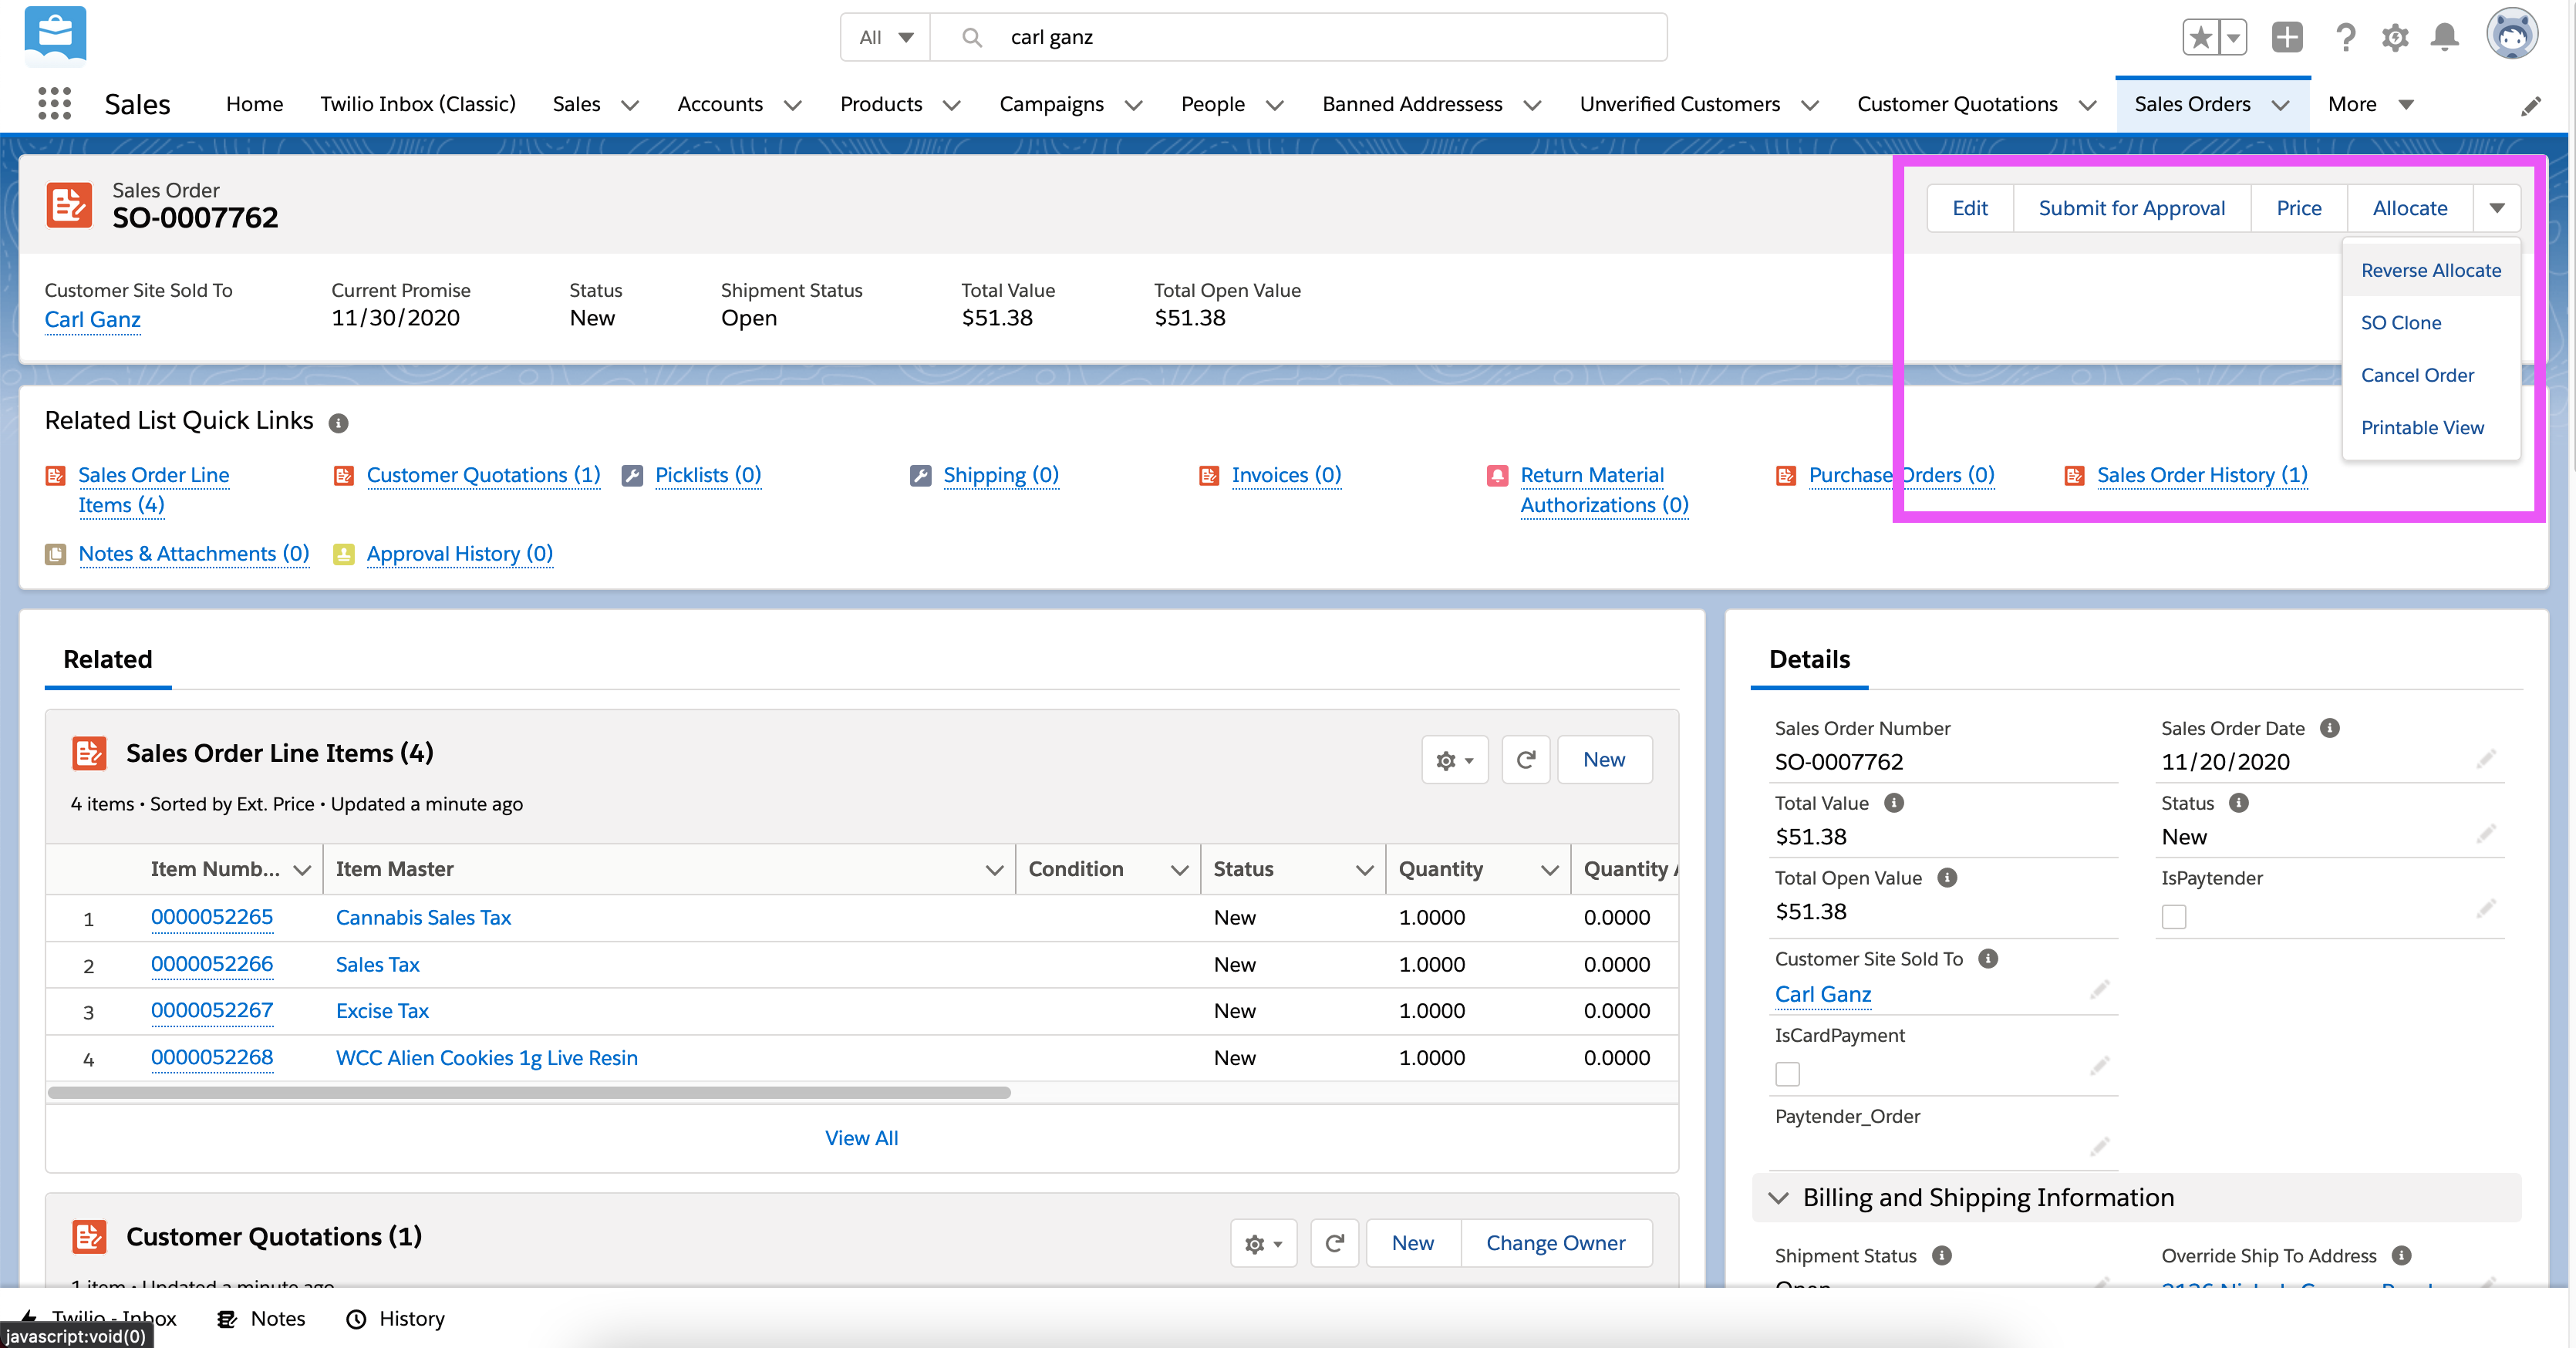This screenshot has width=2576, height=1348.
Task: Click View All under line items
Action: click(x=861, y=1138)
